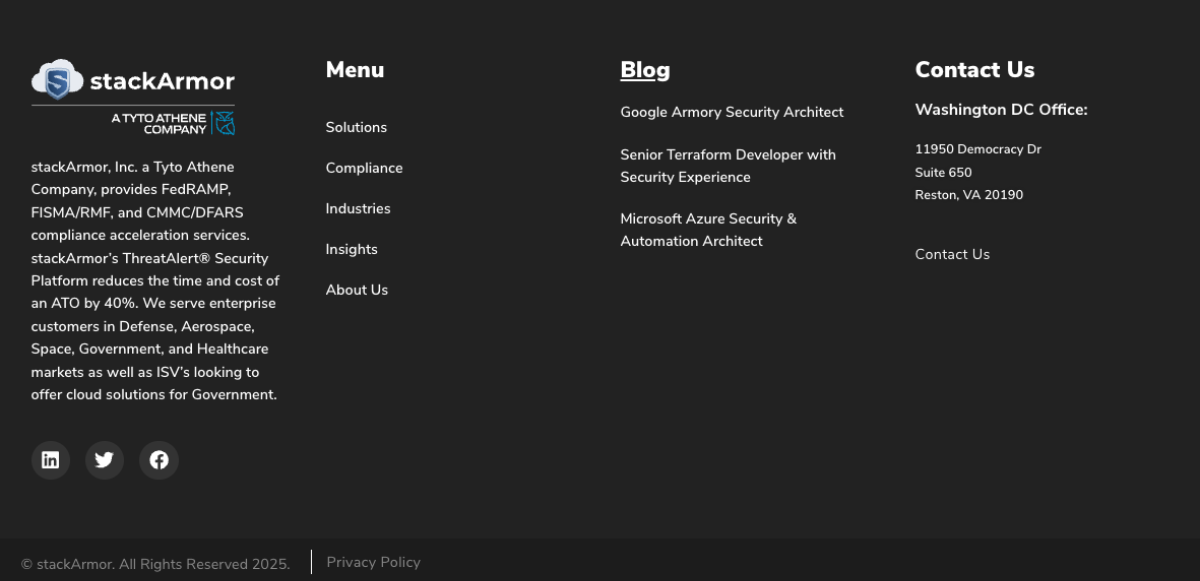The height and width of the screenshot is (581, 1200).
Task: Click the Contact Us section heading
Action: pos(974,70)
